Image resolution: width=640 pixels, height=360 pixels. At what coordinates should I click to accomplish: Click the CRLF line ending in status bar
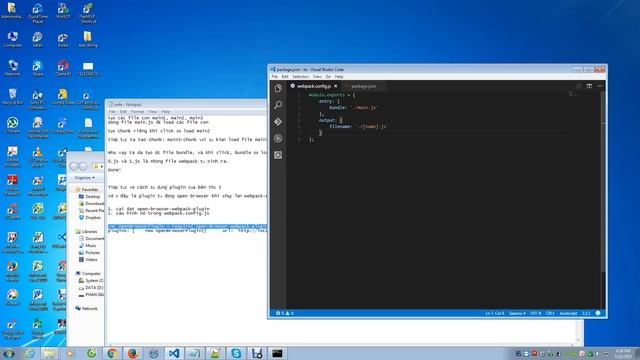coord(550,313)
